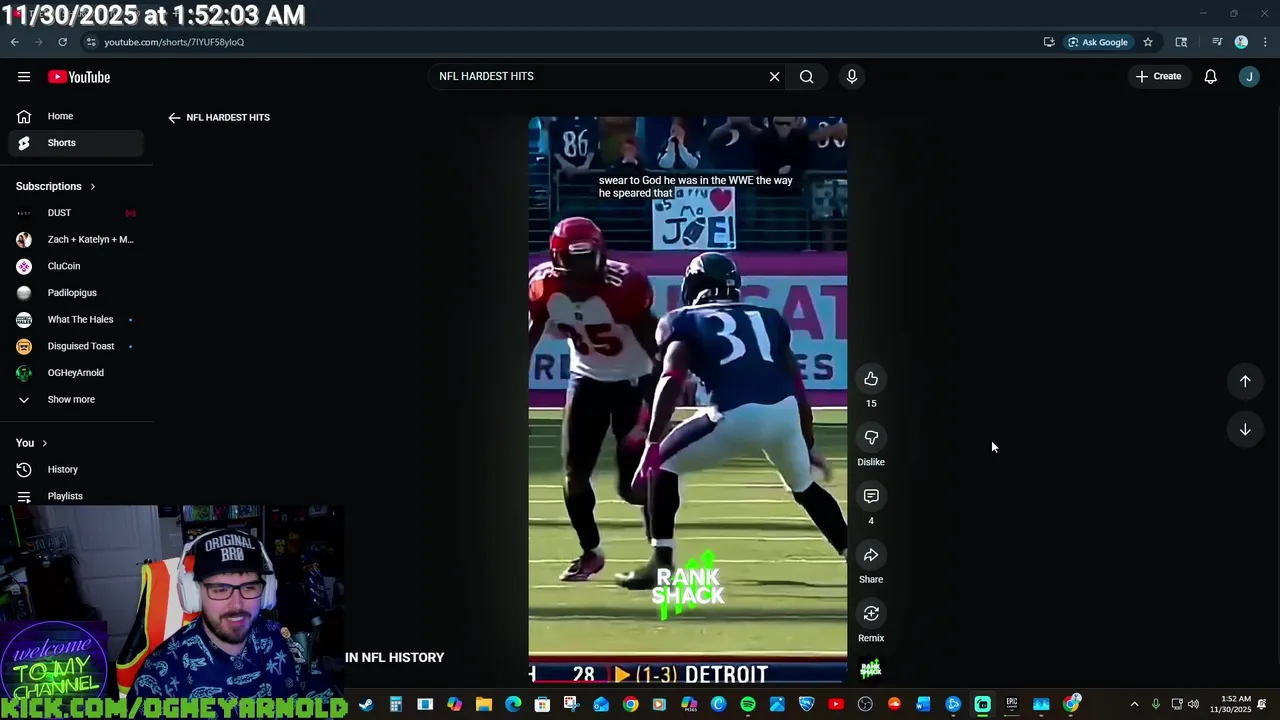This screenshot has width=1280, height=720.
Task: Open the Chrome profile avatar
Action: [x=1241, y=42]
